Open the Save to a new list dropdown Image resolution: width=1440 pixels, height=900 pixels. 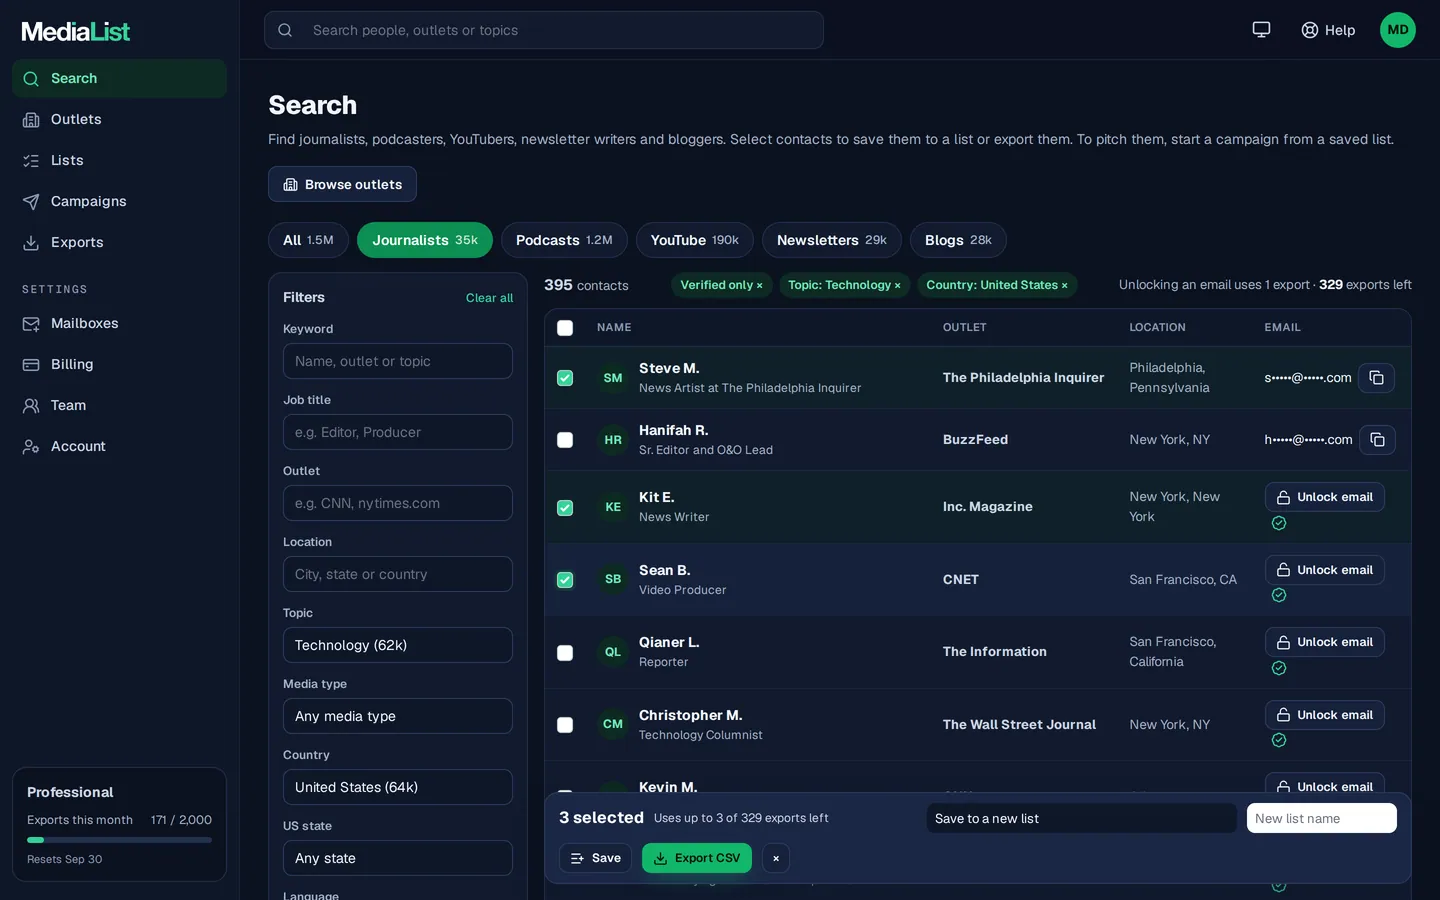(1082, 818)
